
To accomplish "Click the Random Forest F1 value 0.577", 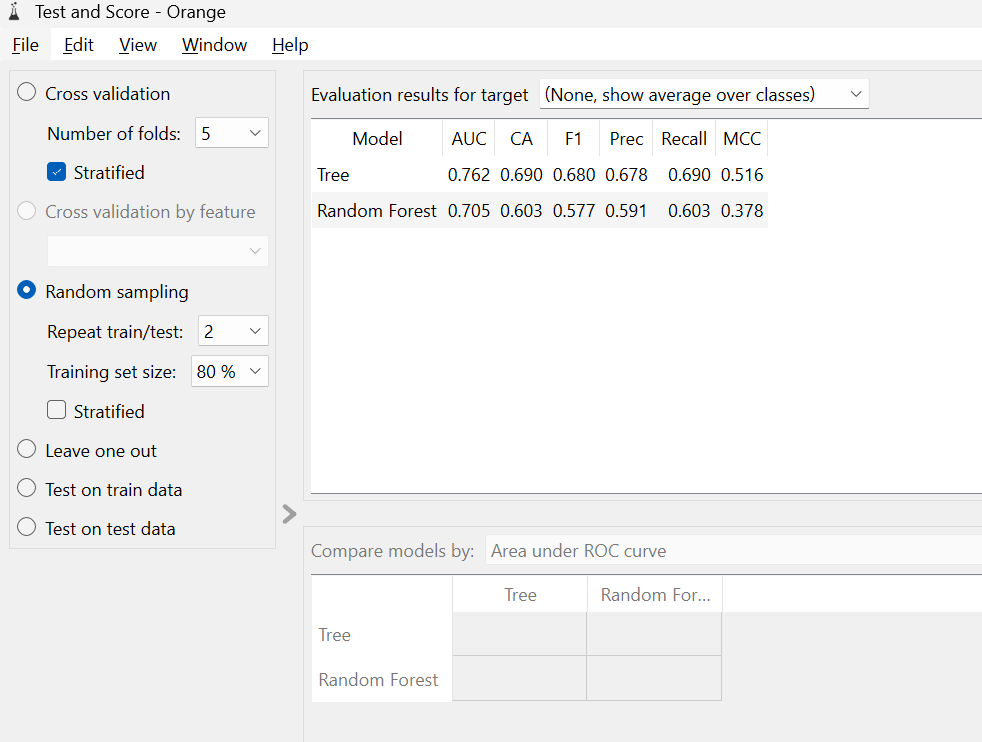I will (x=574, y=210).
